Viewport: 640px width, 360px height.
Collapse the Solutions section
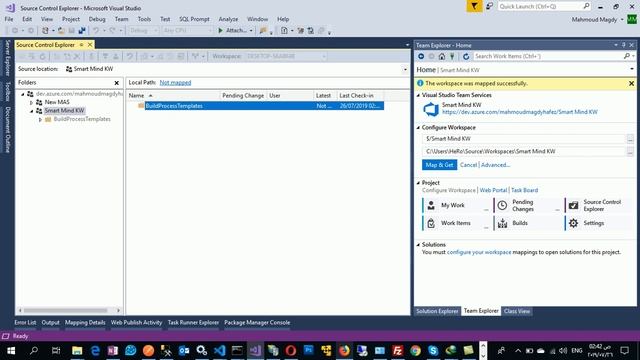[418, 244]
